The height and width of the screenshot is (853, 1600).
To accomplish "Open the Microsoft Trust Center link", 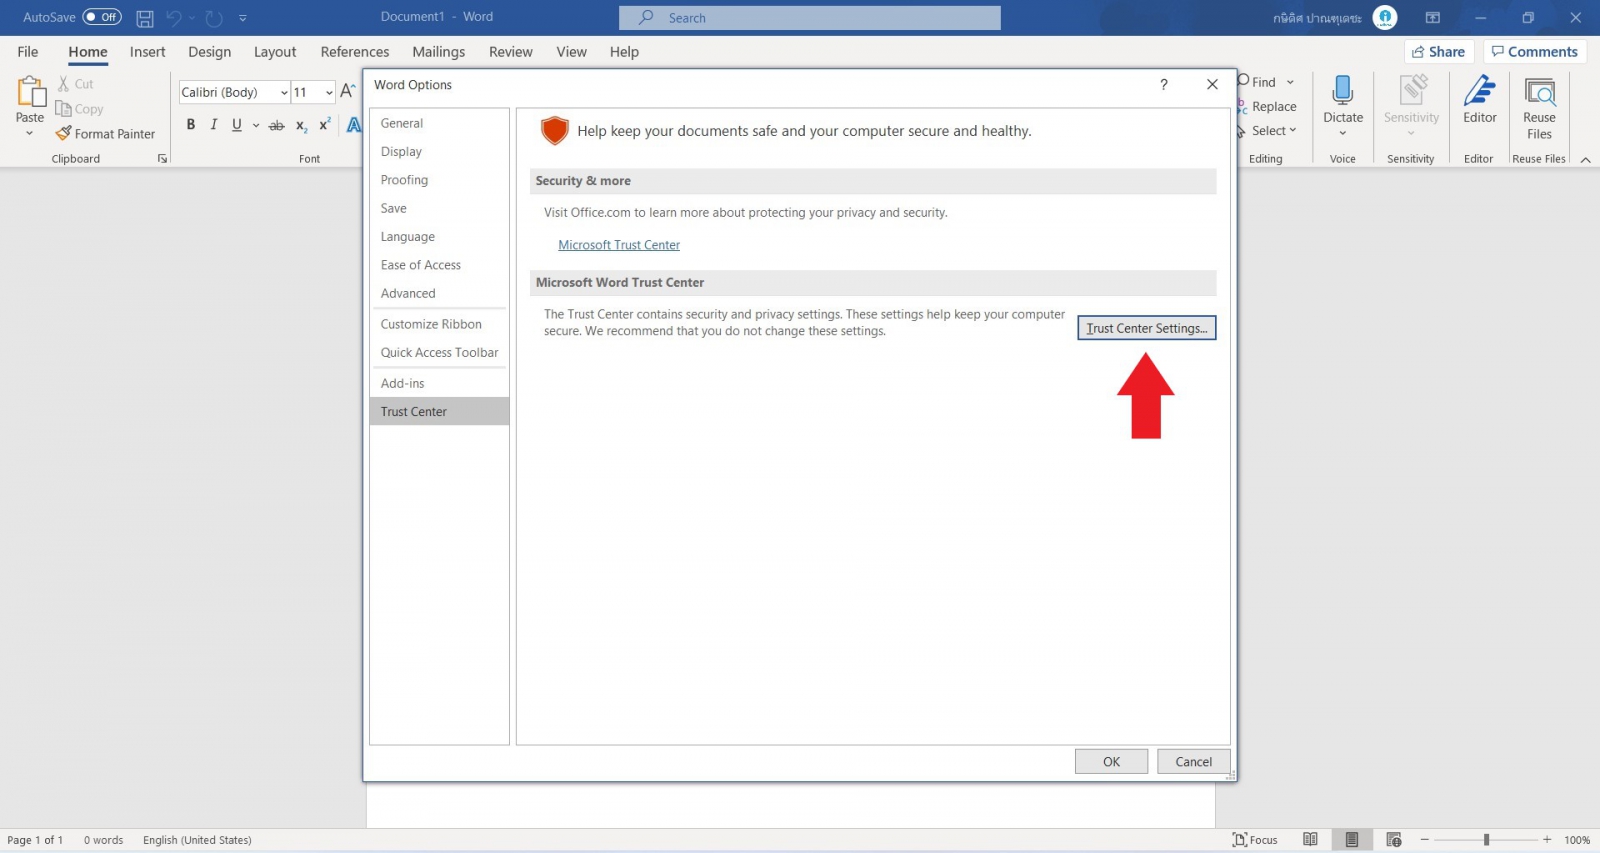I will pos(619,245).
